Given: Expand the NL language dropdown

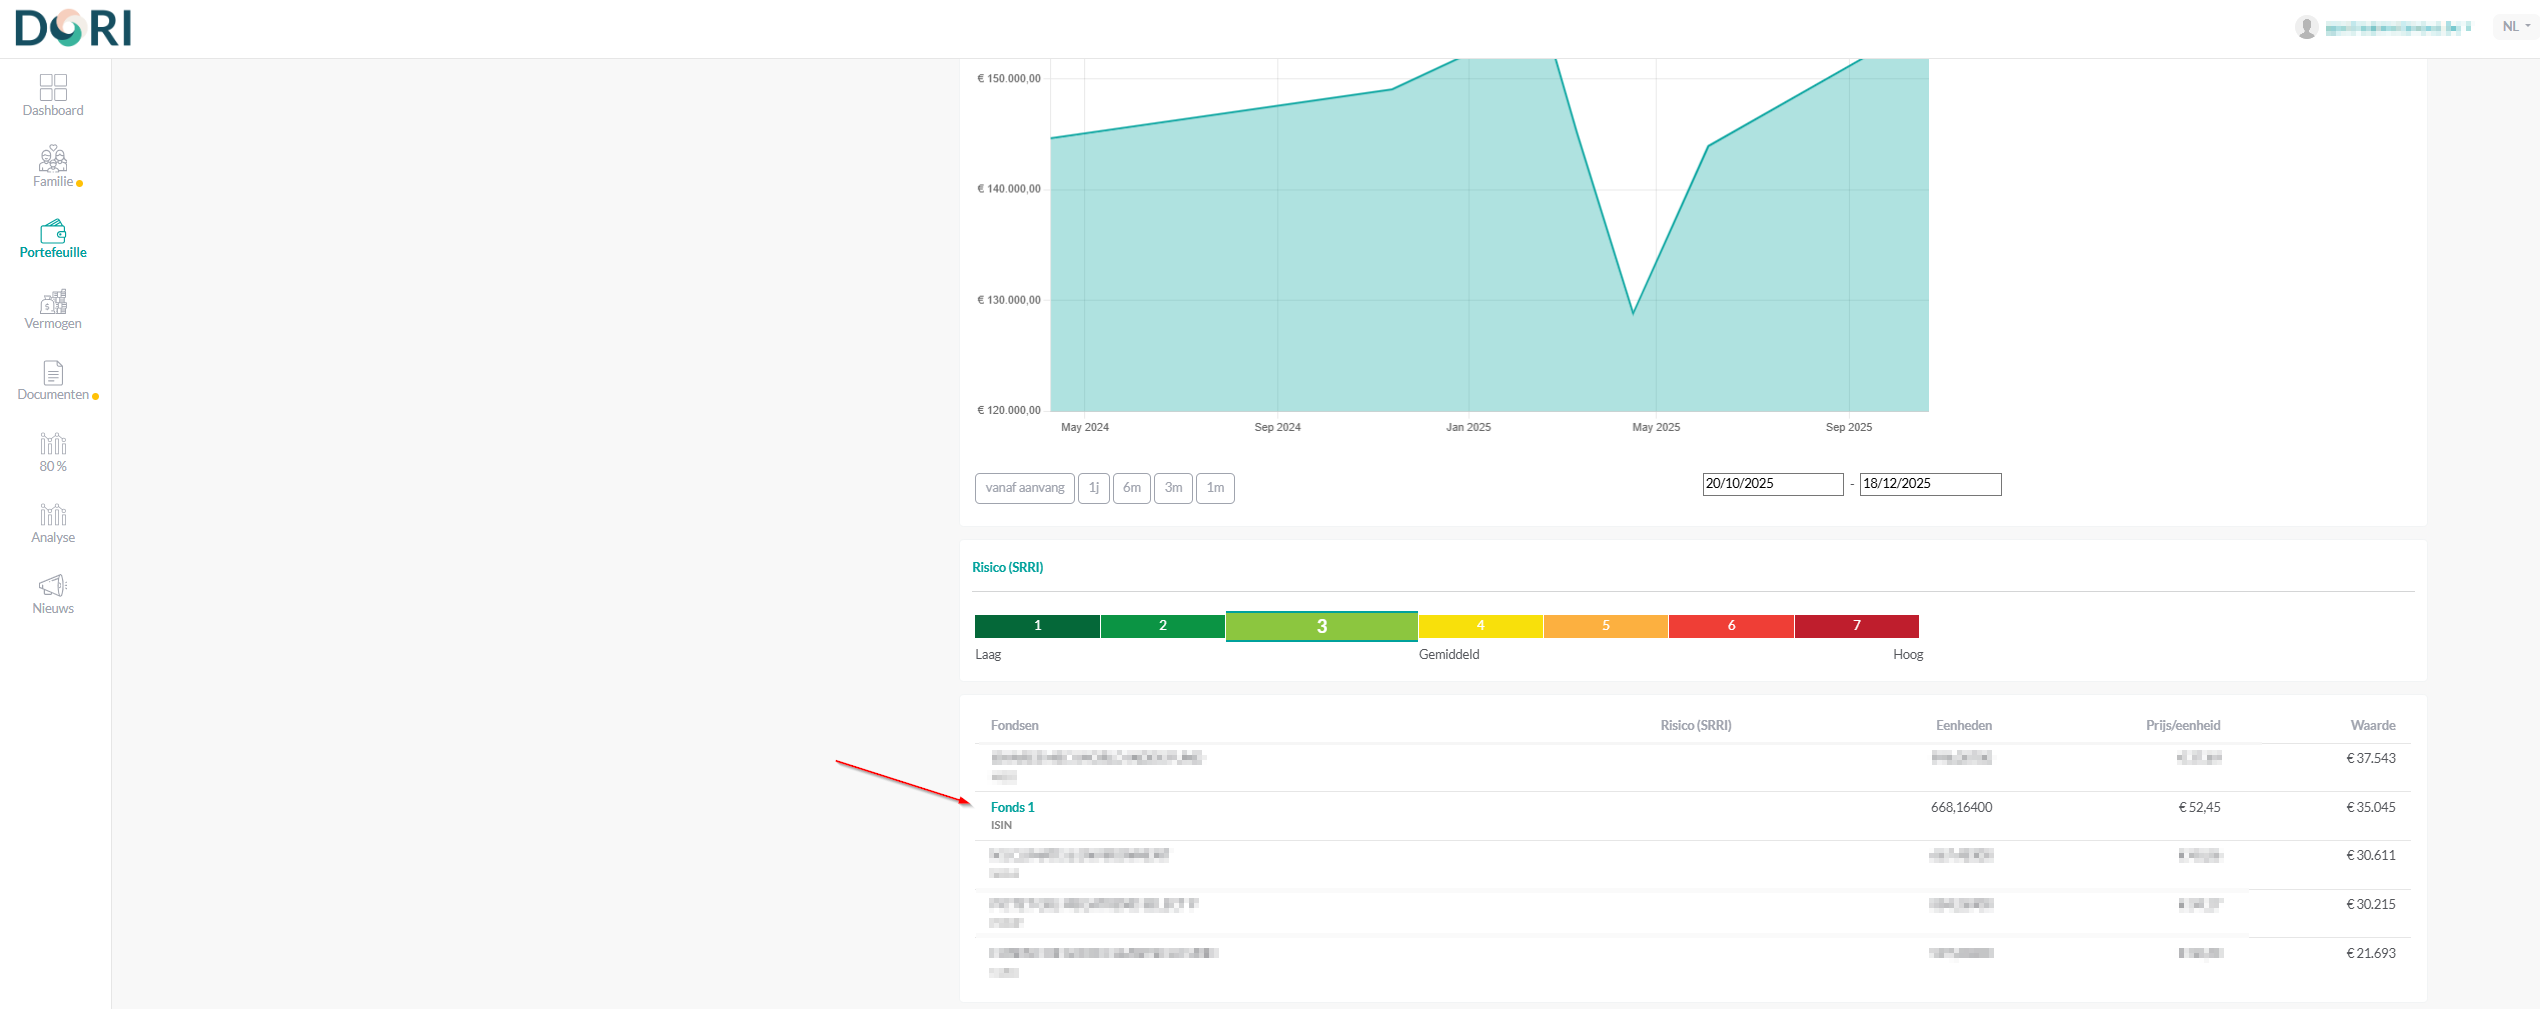Looking at the screenshot, I should [x=2515, y=27].
